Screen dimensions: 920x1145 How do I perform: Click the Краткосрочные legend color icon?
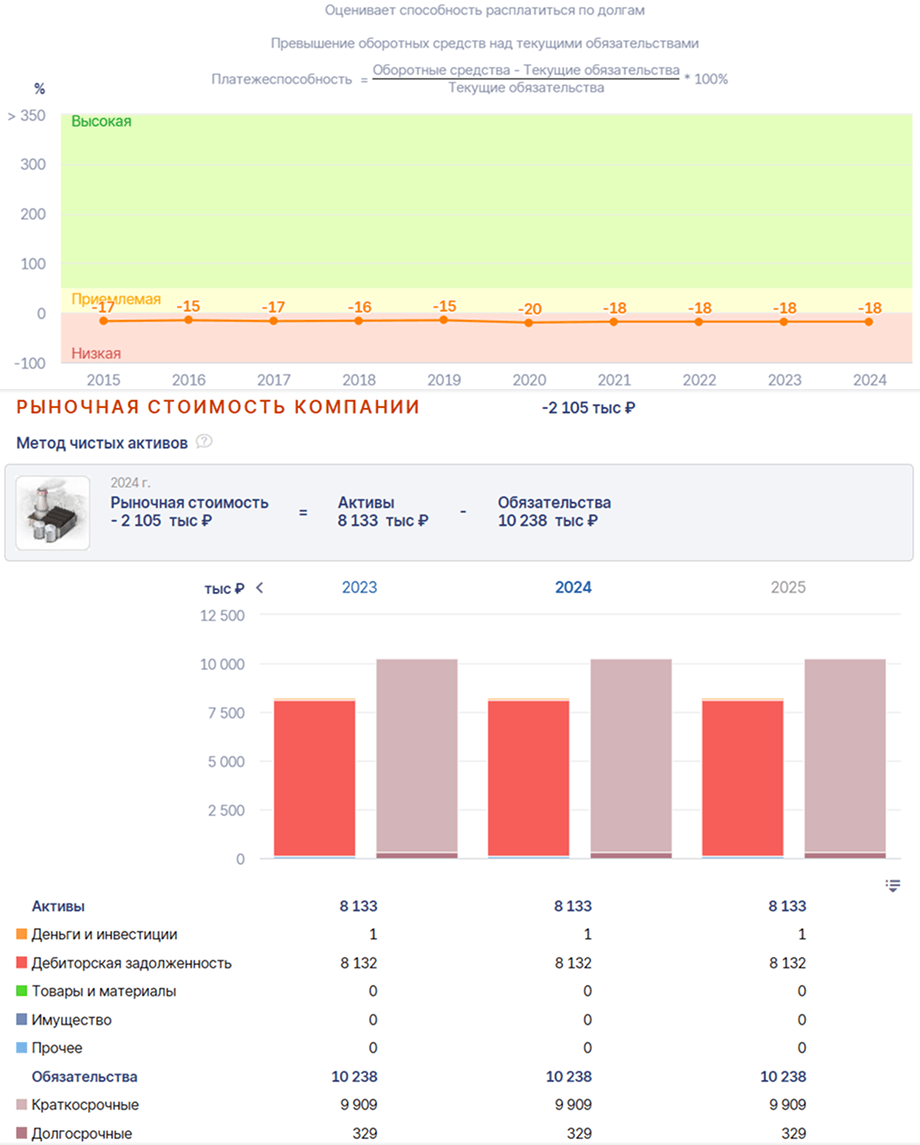click(x=22, y=1105)
